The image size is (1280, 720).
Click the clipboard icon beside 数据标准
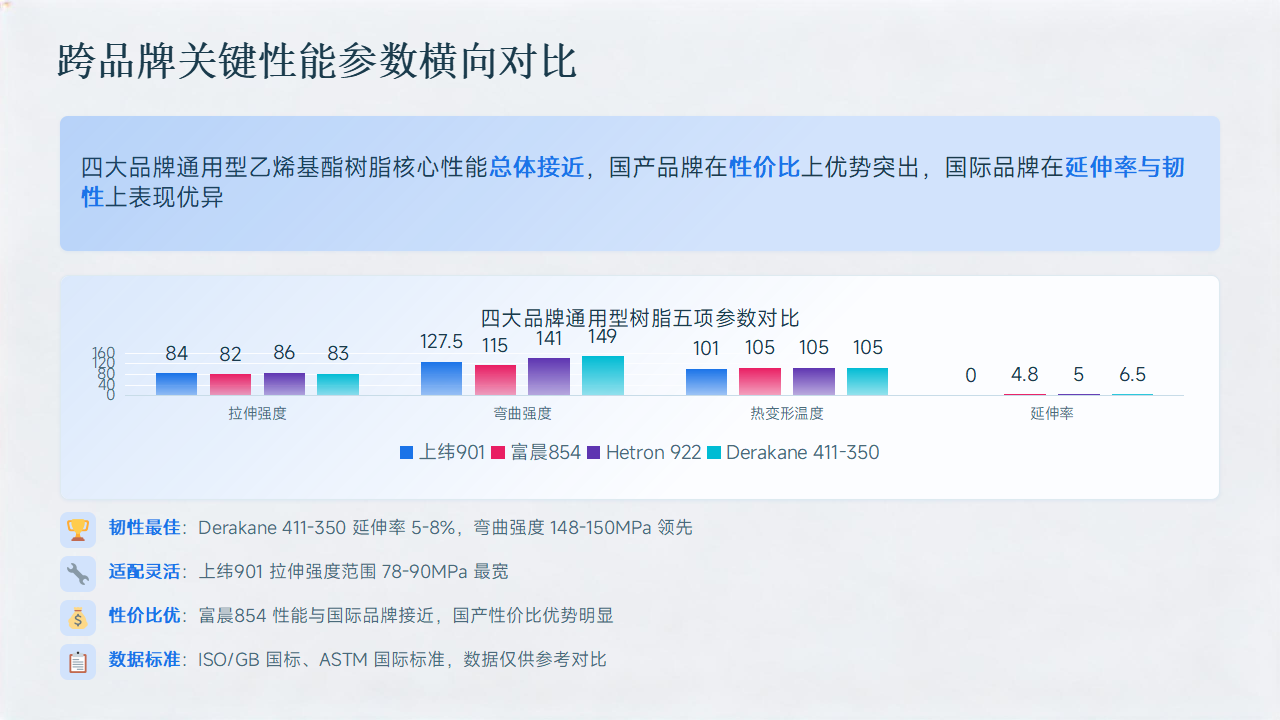[78, 661]
